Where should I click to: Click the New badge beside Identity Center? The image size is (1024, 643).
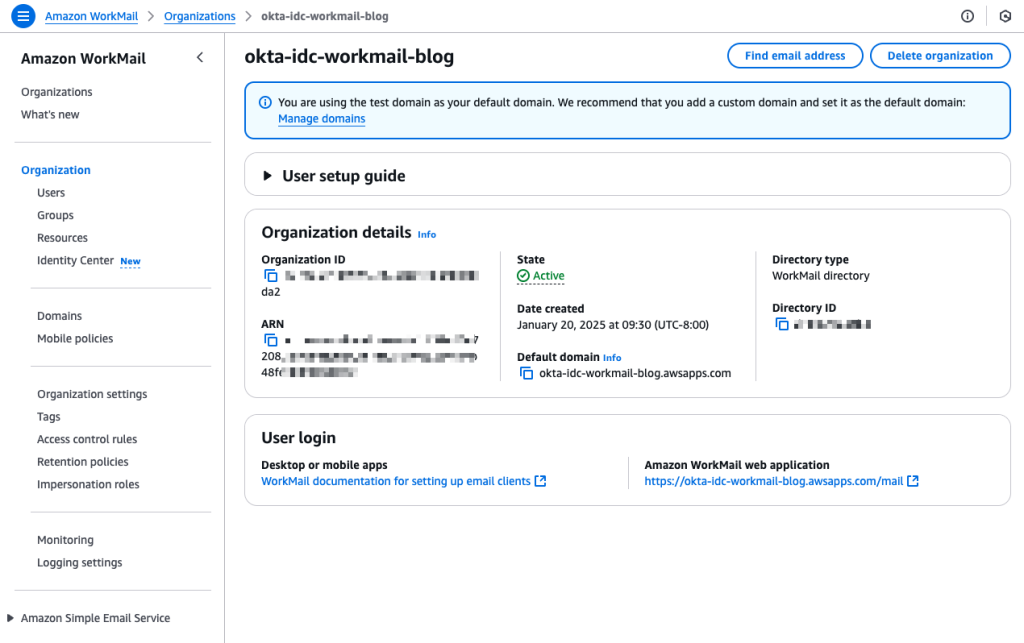click(131, 261)
